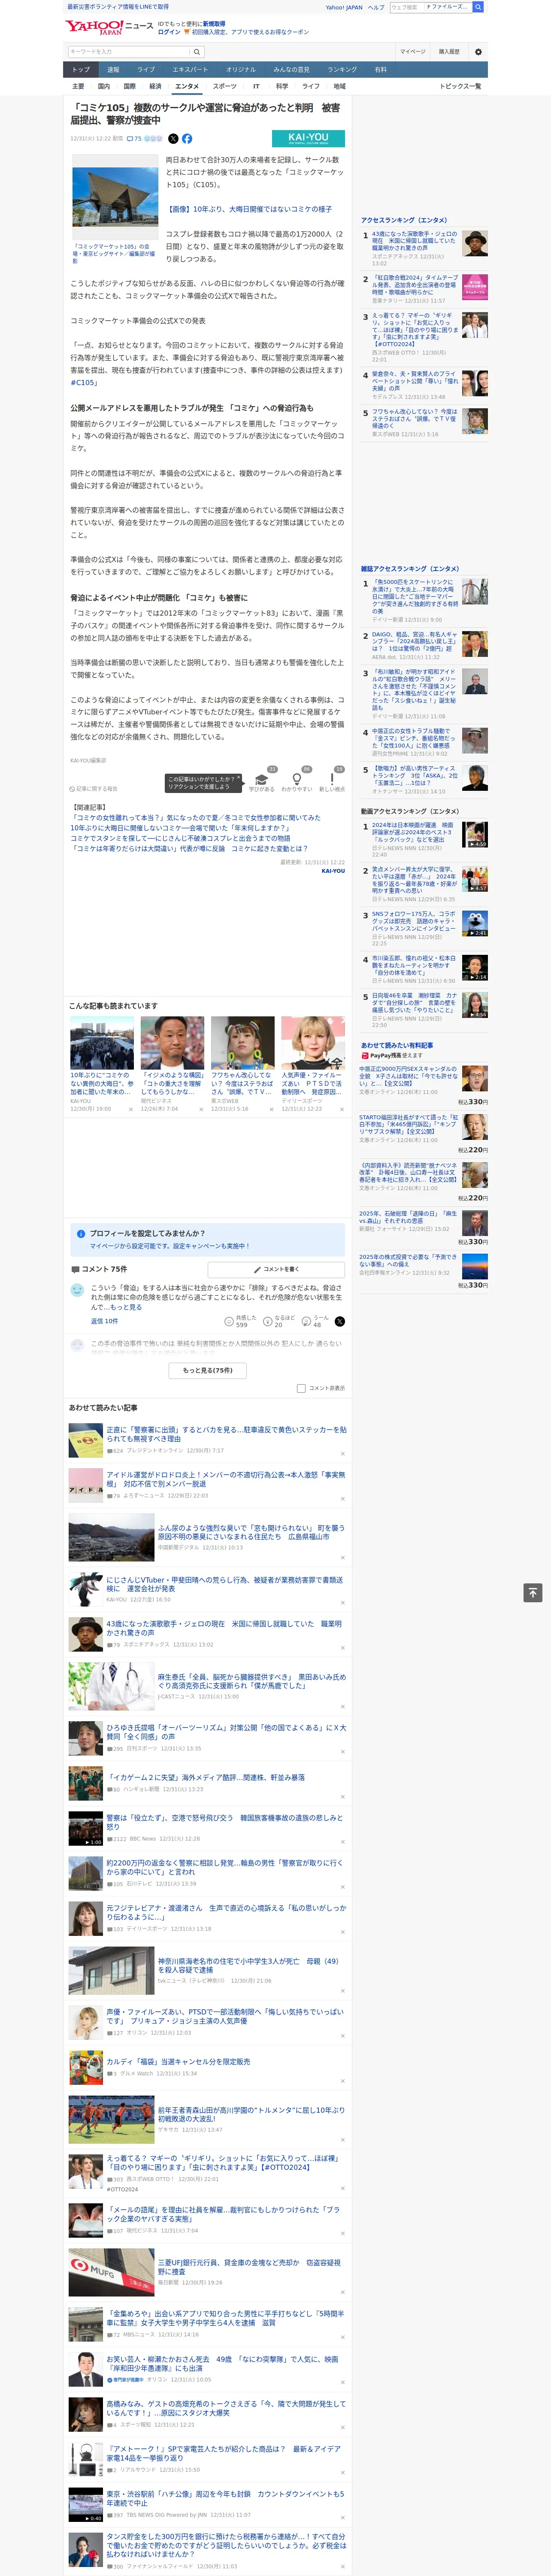The image size is (551, 2576).
Task: Open the settings gear icon
Action: 478,51
